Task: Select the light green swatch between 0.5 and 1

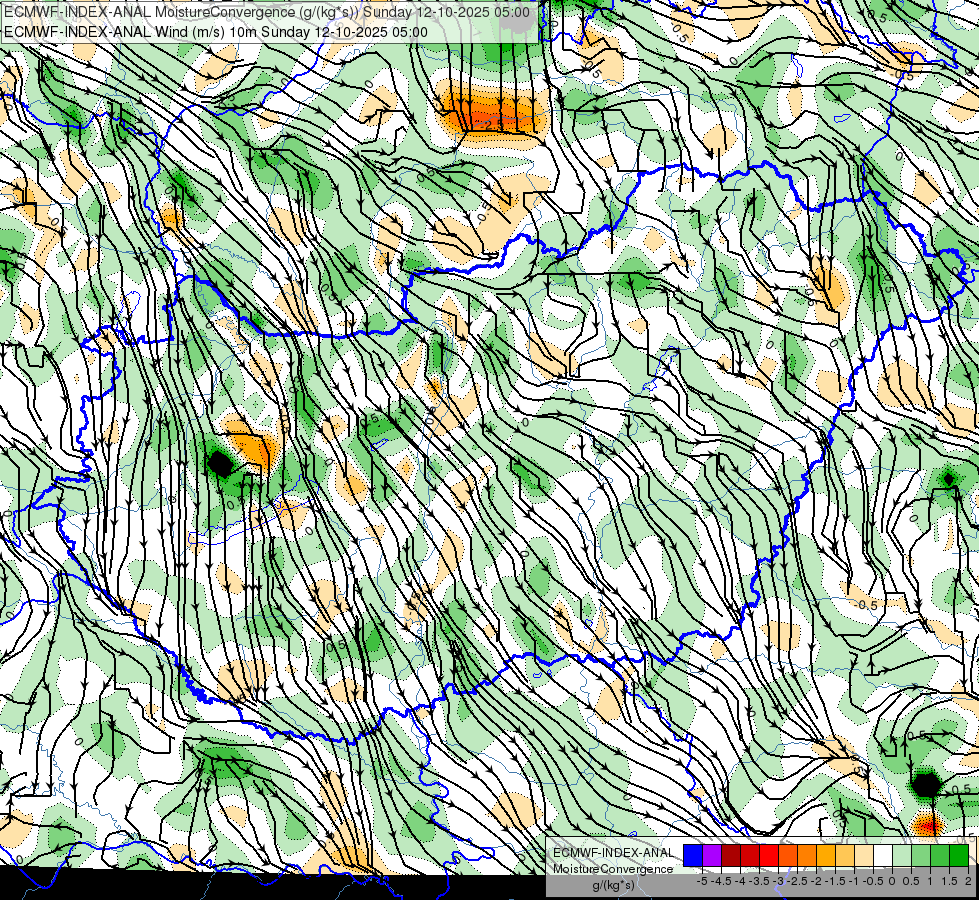Action: pos(920,856)
